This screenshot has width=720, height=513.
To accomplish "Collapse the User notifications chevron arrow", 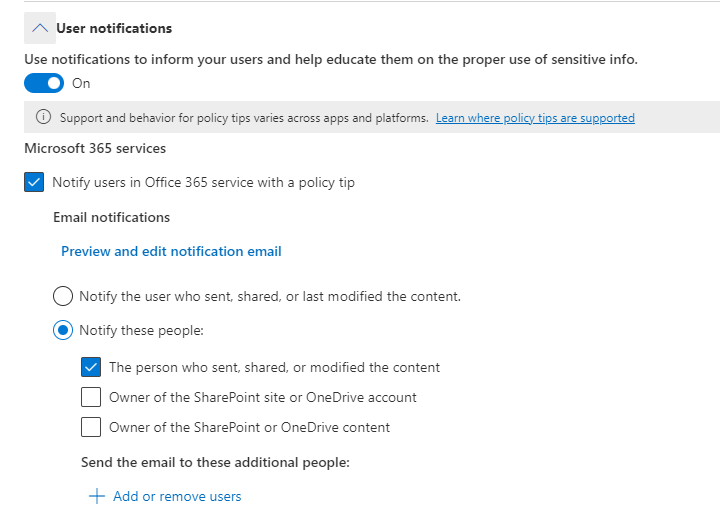I will click(40, 28).
